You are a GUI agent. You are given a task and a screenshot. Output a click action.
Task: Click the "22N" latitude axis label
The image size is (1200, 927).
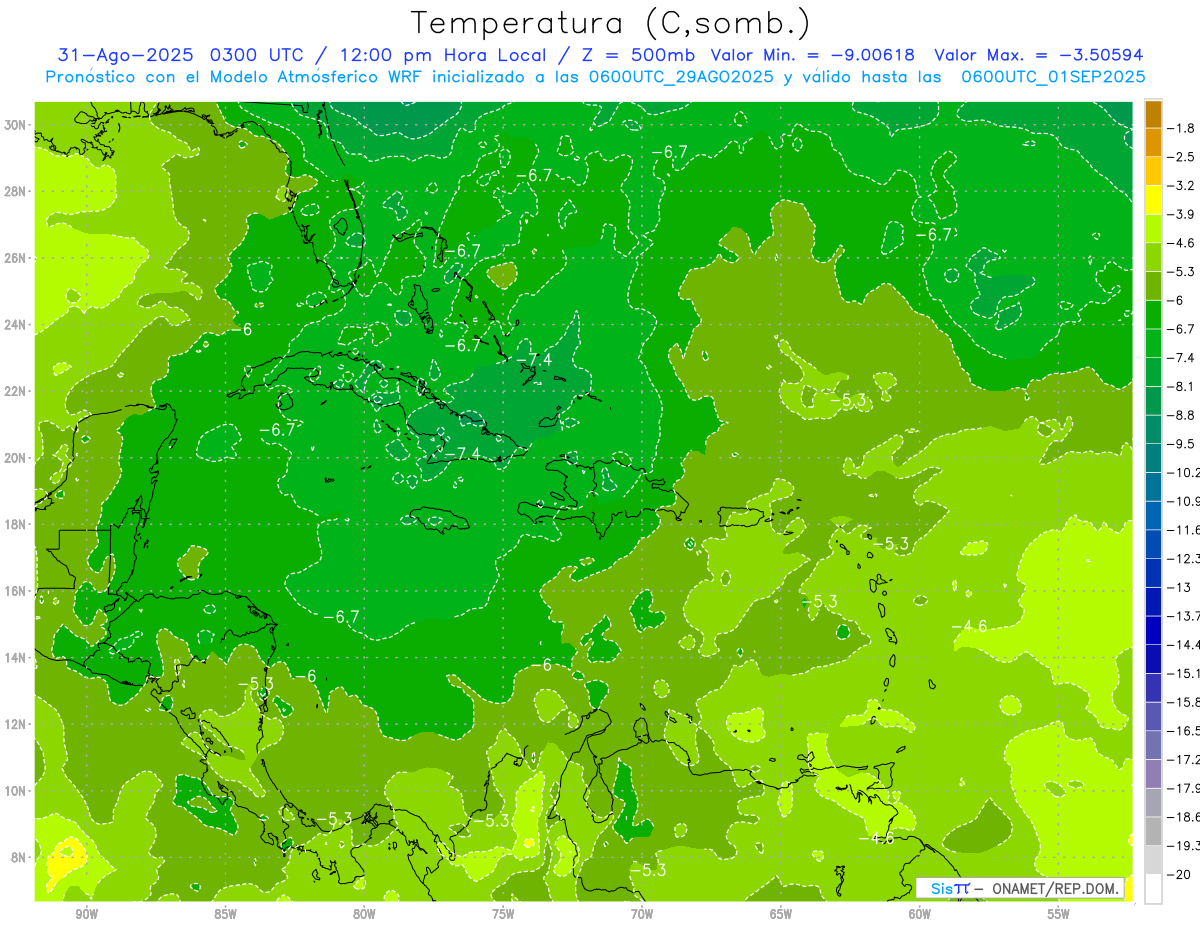16,391
